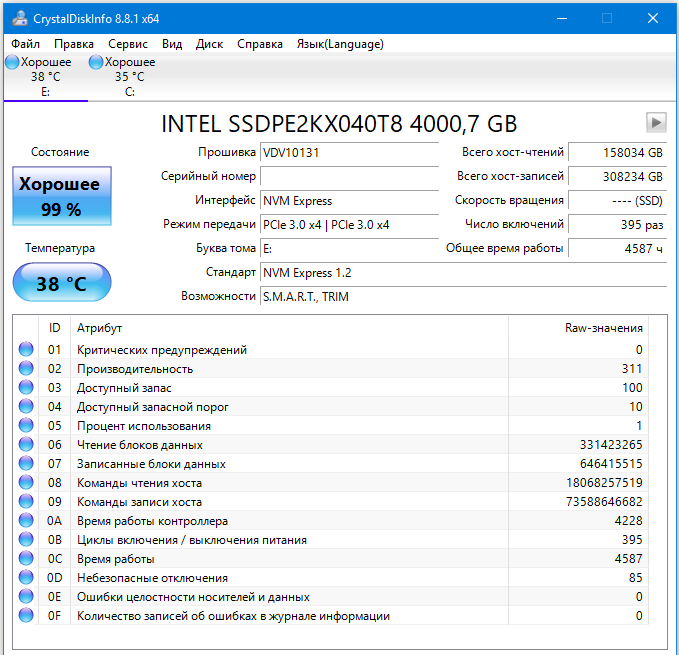The height and width of the screenshot is (655, 679).
Task: Click the power-on hours value 4587 ч
Action: (617, 249)
